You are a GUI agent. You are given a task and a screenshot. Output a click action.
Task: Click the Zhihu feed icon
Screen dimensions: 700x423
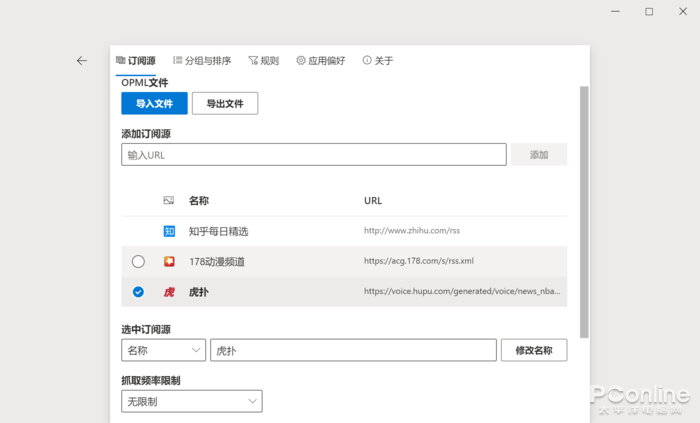(169, 231)
